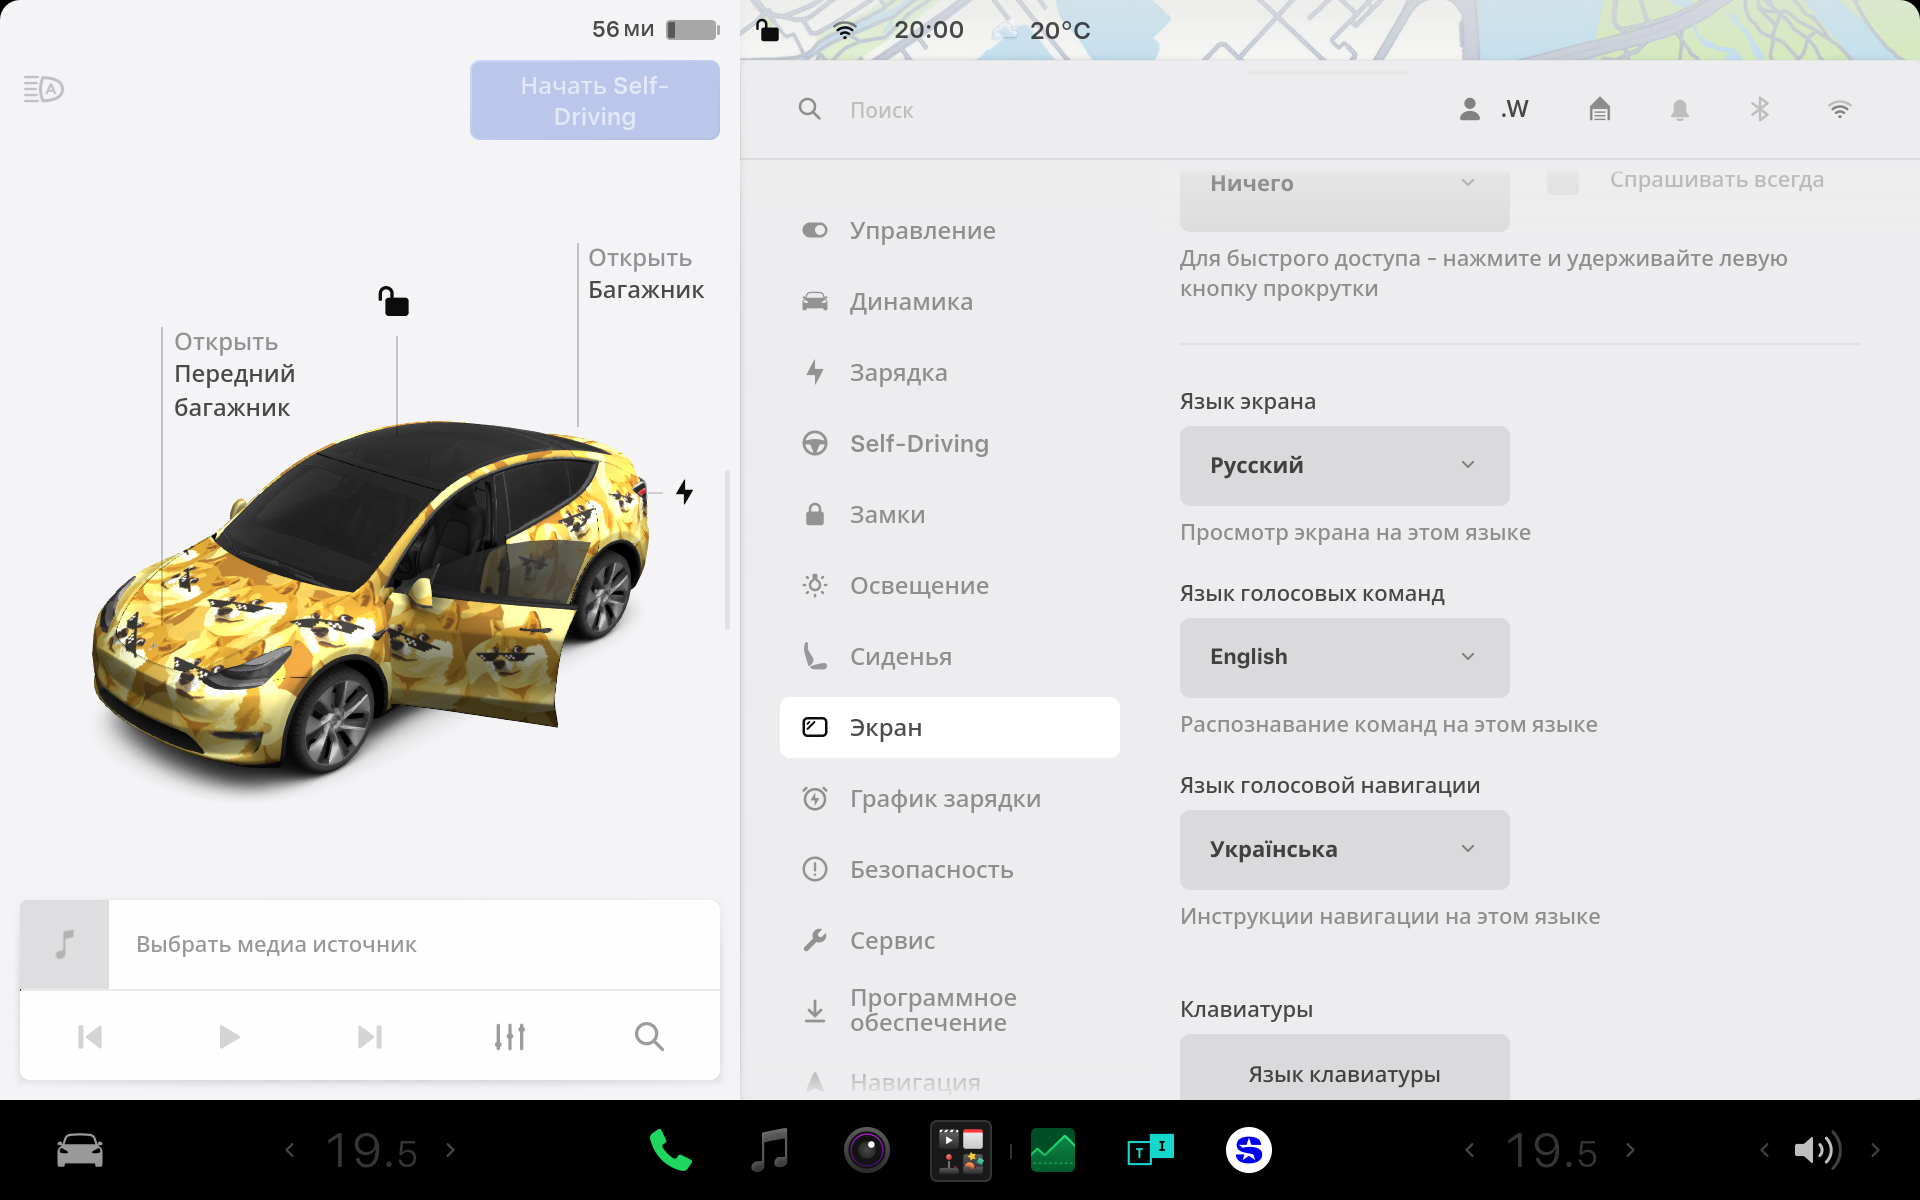Open the phone app in dock
The image size is (1920, 1200).
[670, 1150]
